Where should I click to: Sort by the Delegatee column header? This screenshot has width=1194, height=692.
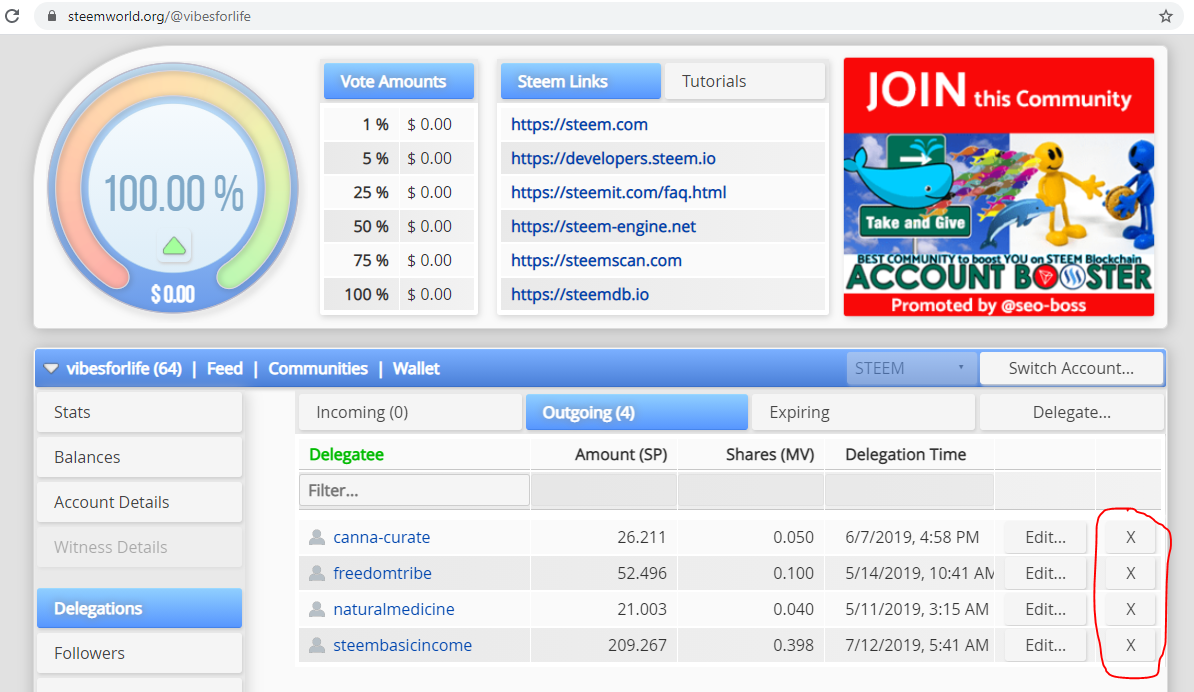(346, 454)
